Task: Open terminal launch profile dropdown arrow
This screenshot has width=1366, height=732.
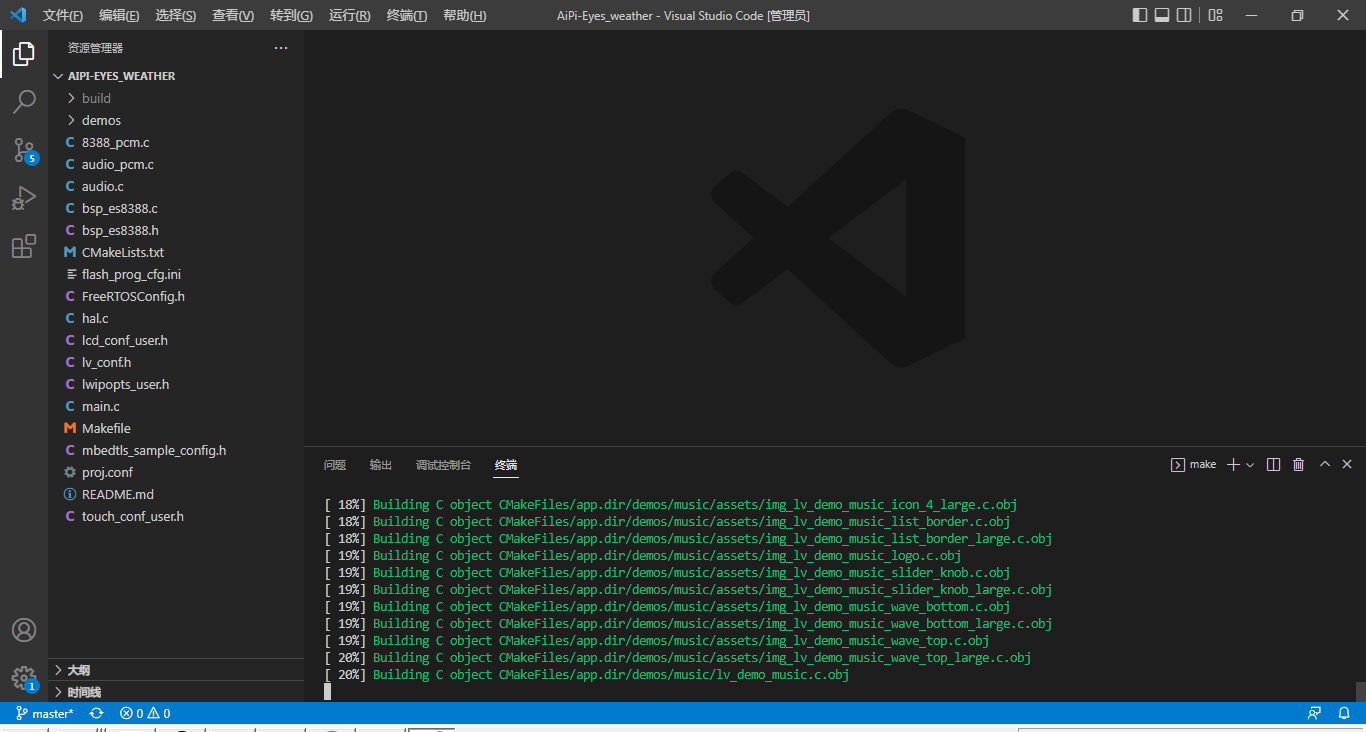Action: 1250,465
